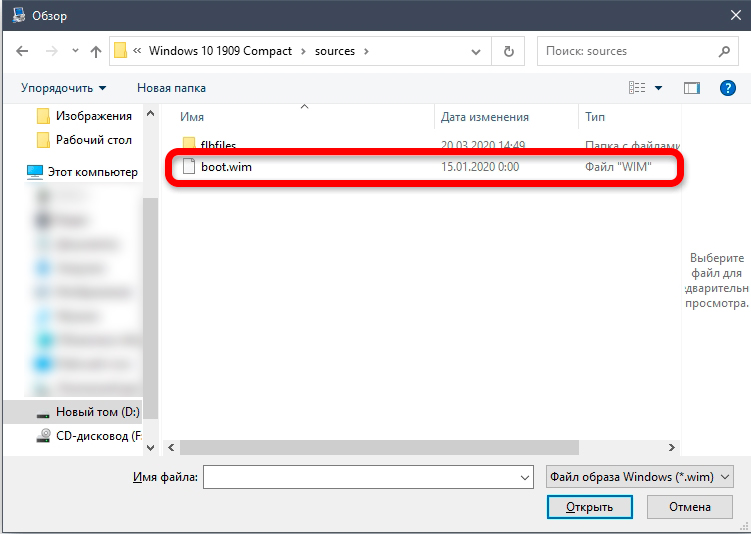Select the sources breadcrumb segment

point(335,51)
